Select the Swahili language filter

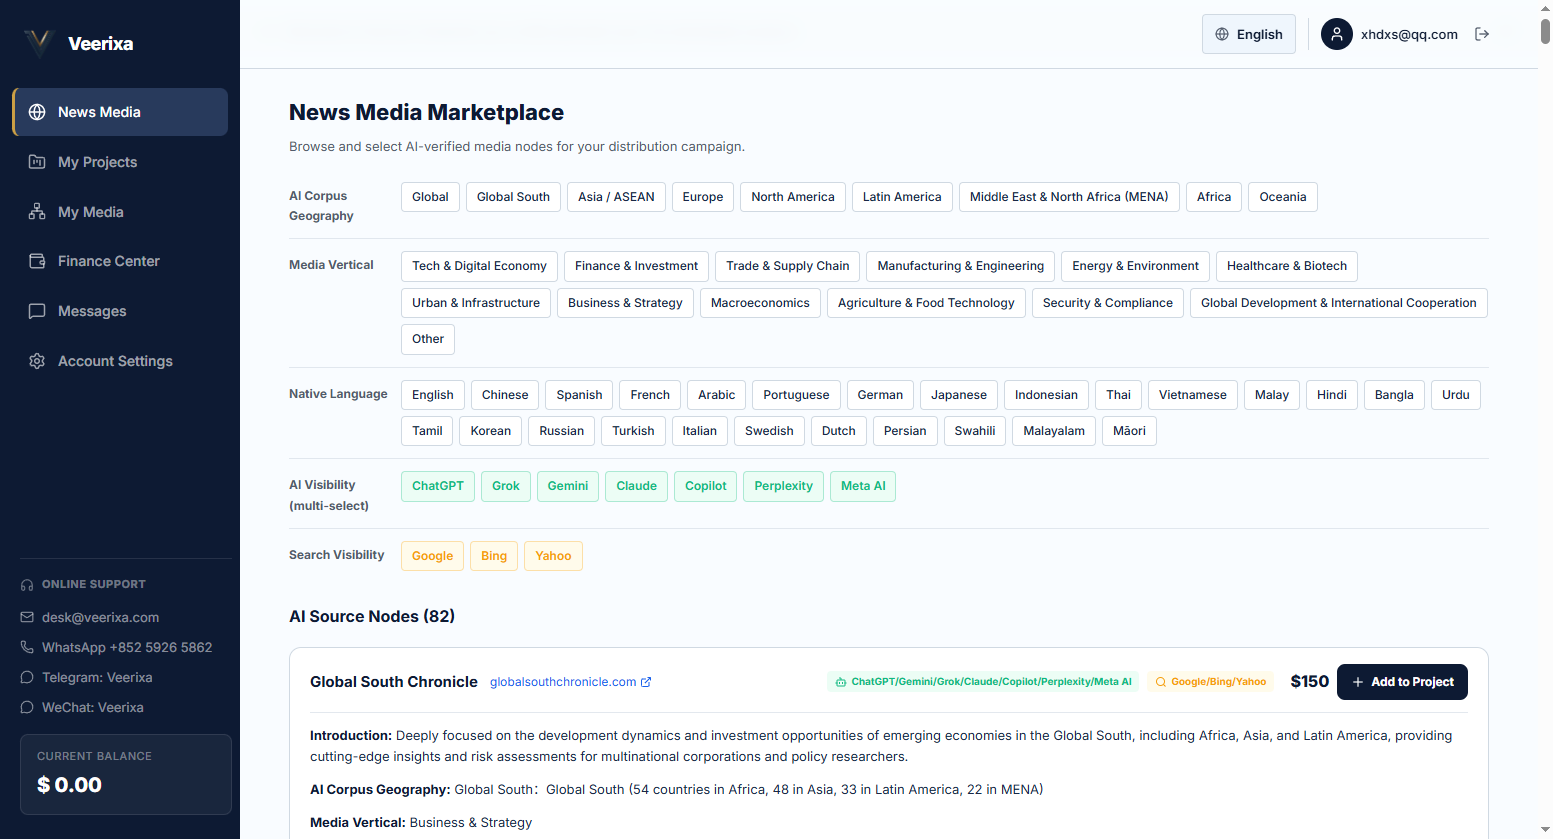[975, 431]
